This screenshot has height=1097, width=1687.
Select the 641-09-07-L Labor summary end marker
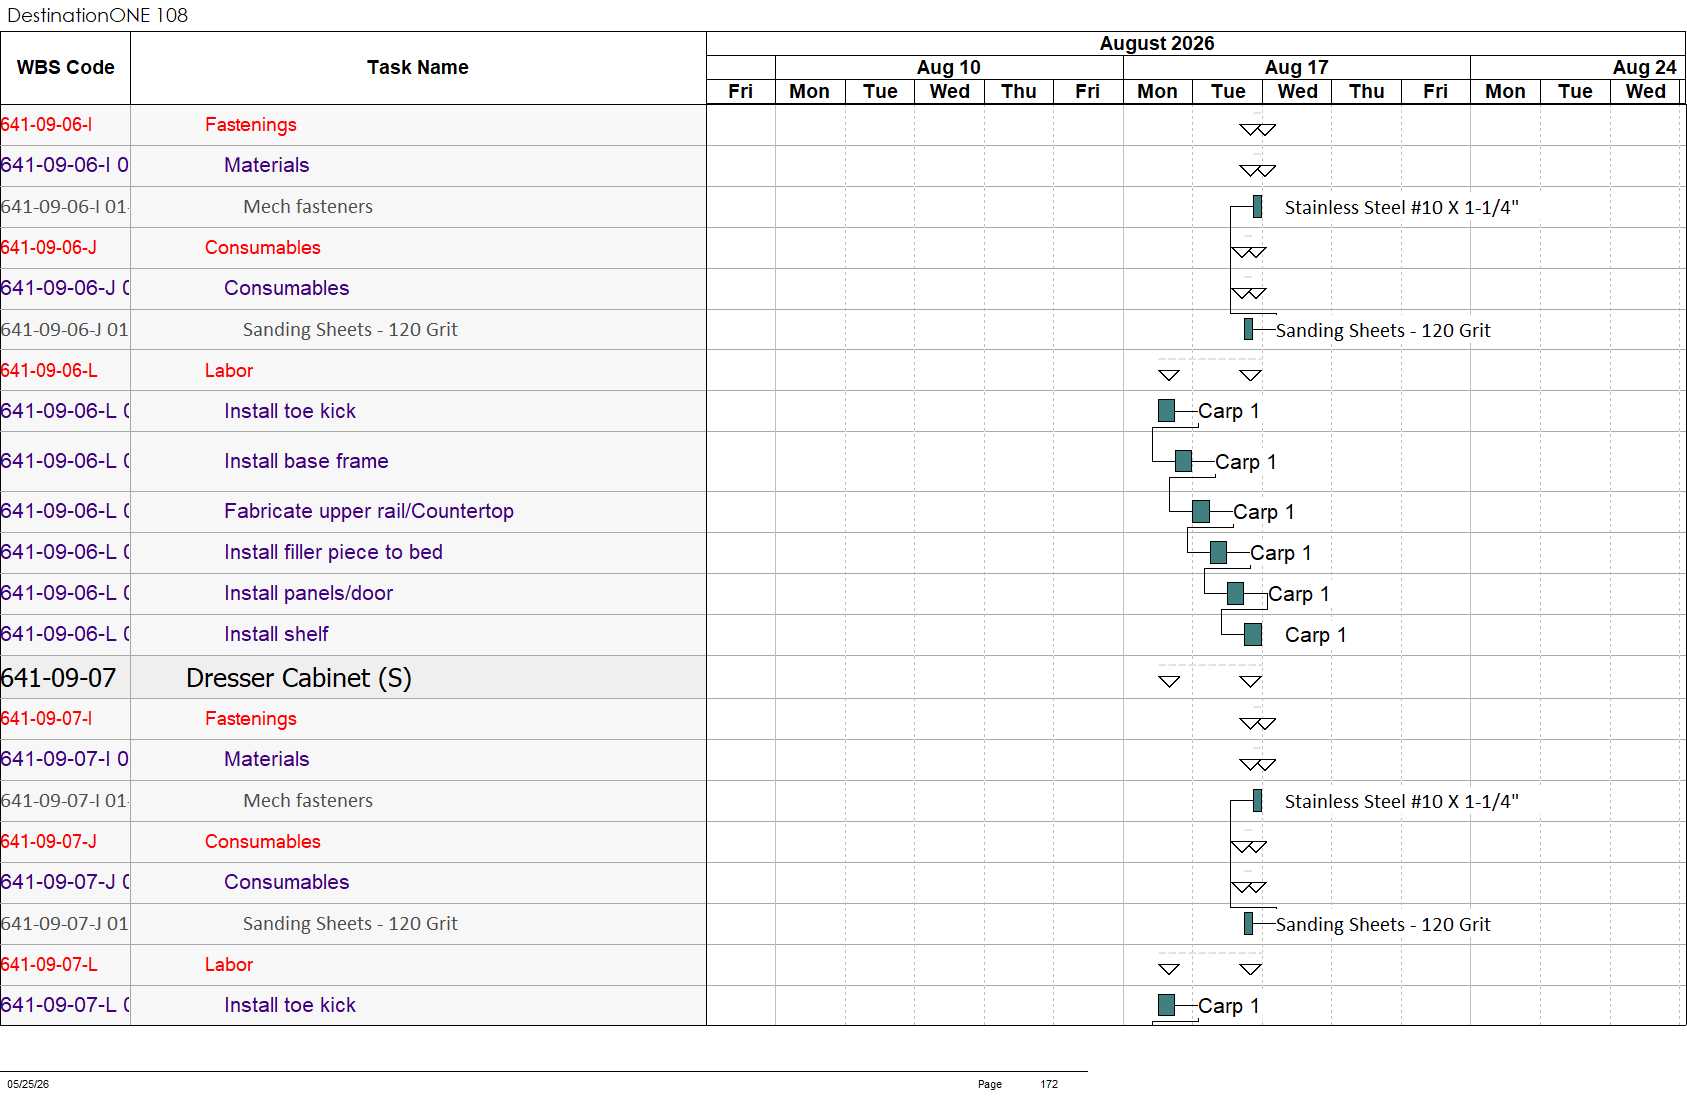pos(1250,969)
